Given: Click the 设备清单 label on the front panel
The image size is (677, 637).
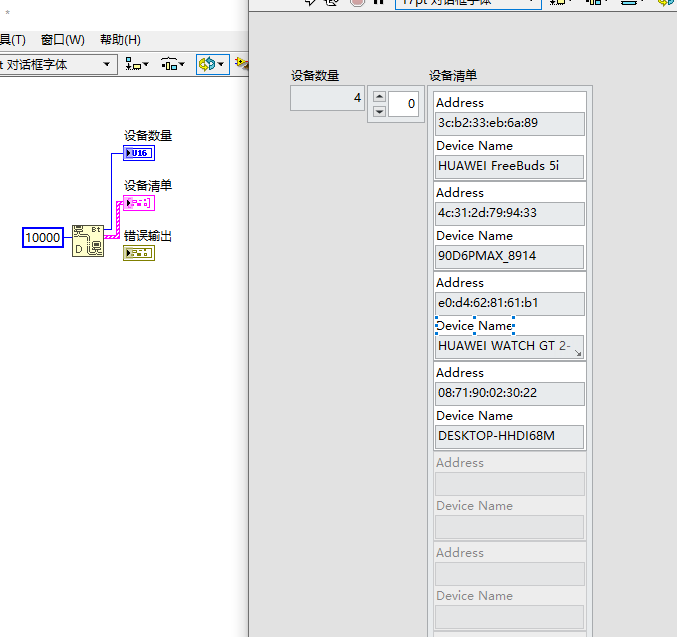Looking at the screenshot, I should click(x=453, y=76).
